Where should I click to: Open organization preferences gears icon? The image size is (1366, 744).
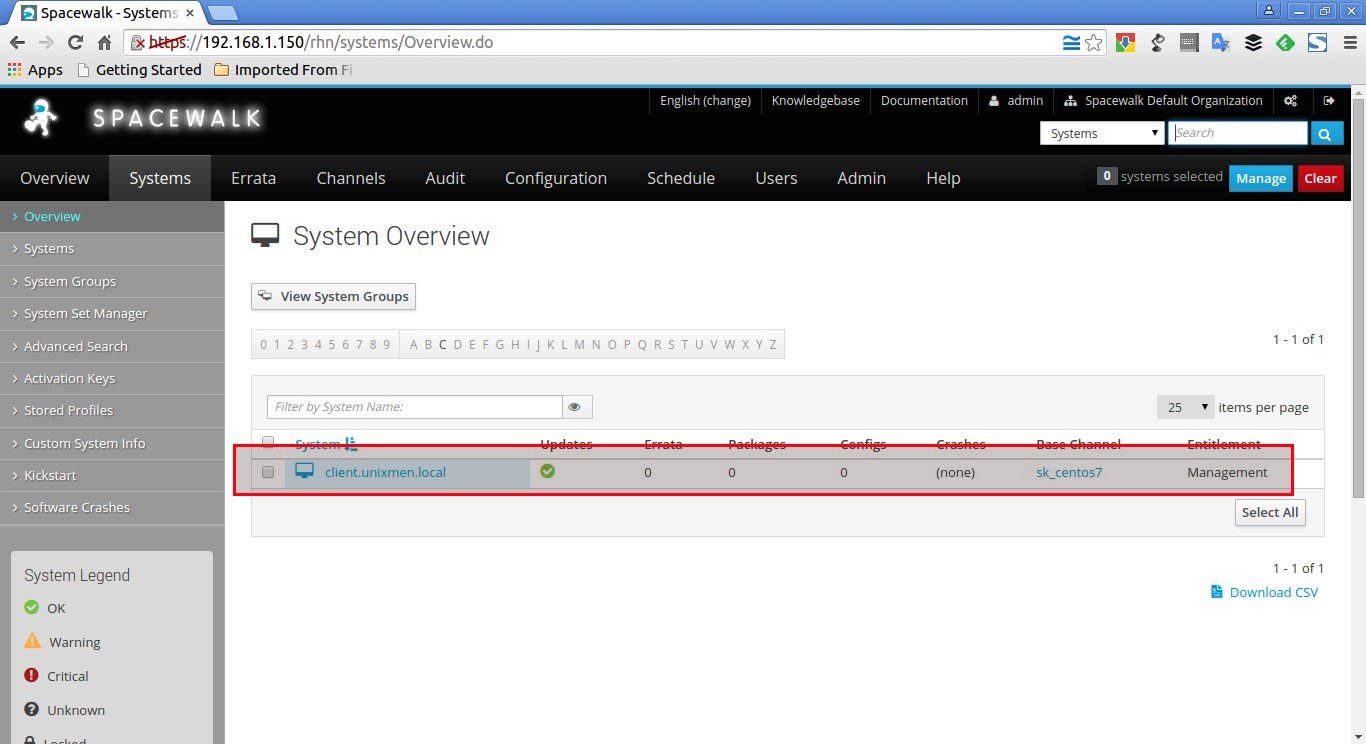pyautogui.click(x=1291, y=101)
